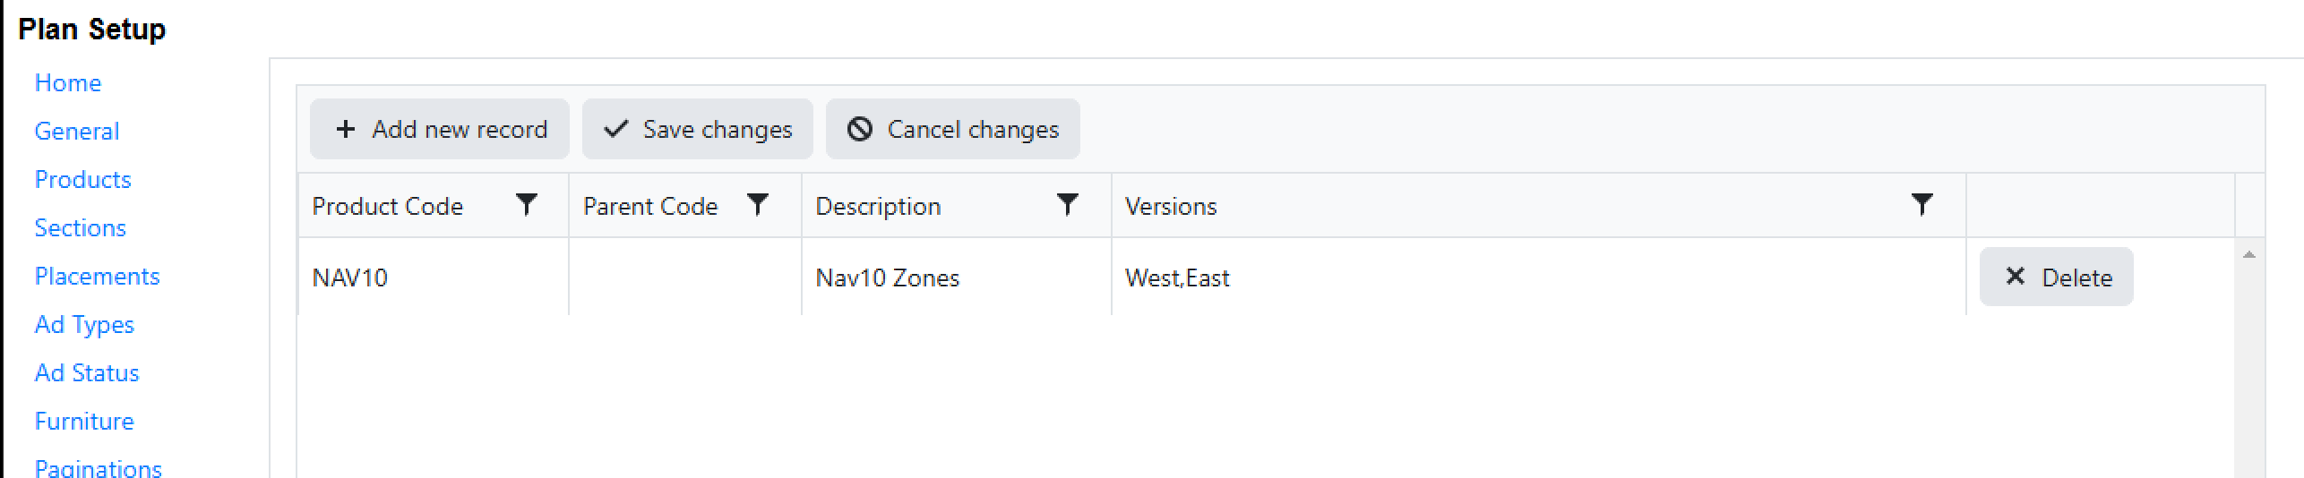Image resolution: width=2304 pixels, height=478 pixels.
Task: Click the West,East versions cell
Action: point(1177,278)
